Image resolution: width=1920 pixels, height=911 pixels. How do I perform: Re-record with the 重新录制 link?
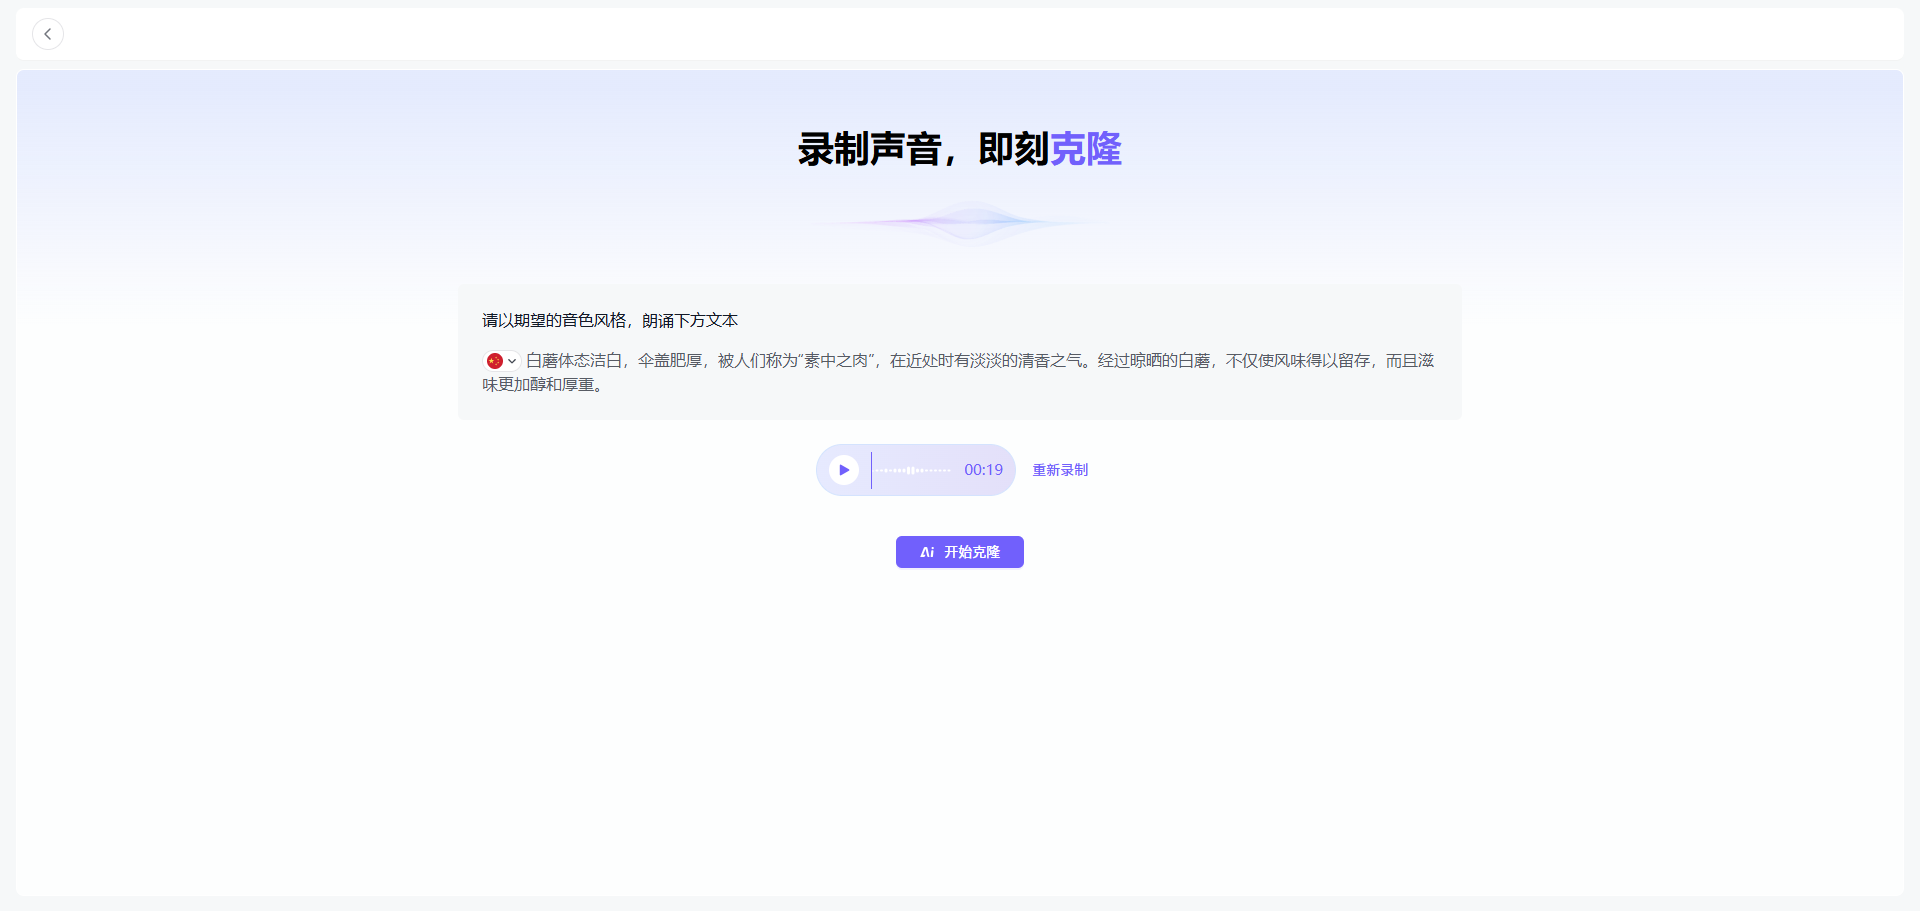click(x=1060, y=470)
